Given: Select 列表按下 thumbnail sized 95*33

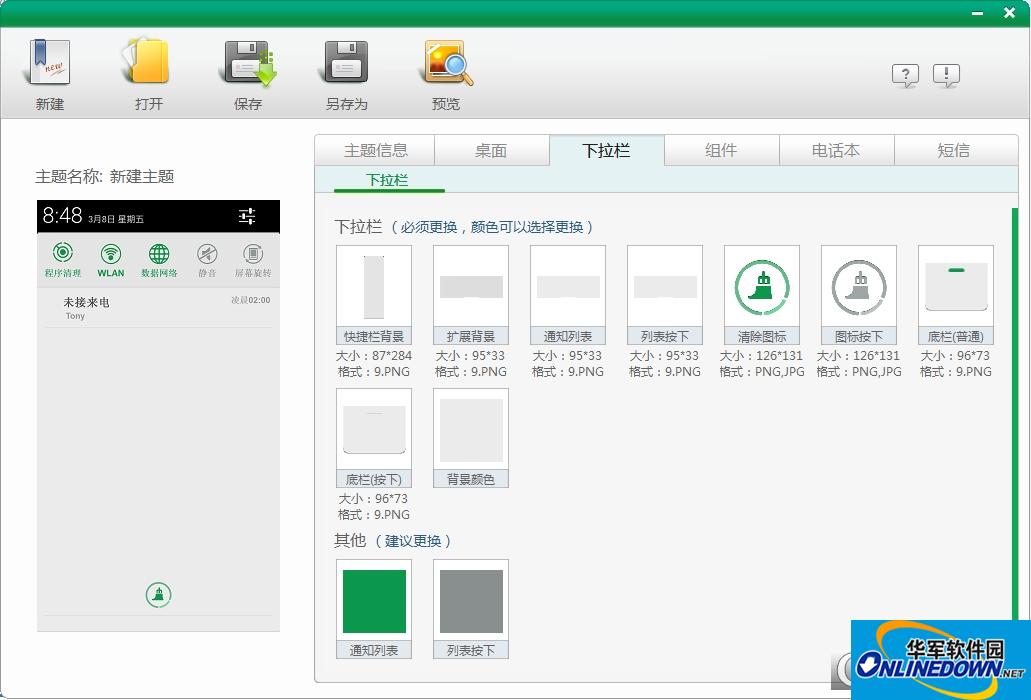Looking at the screenshot, I should coord(665,294).
